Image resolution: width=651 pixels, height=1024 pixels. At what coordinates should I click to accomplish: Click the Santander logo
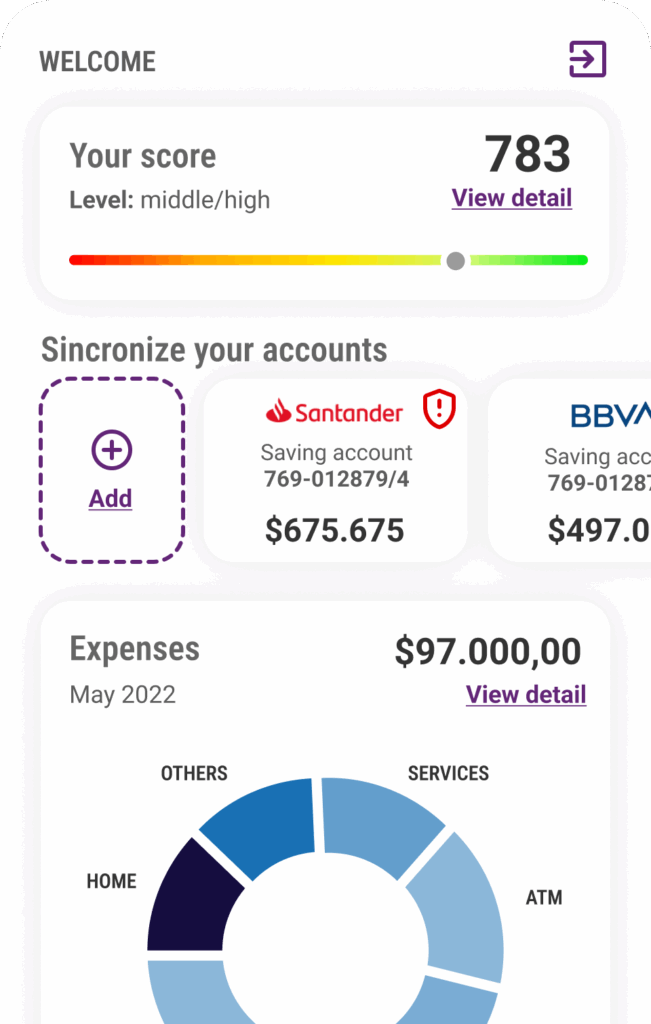point(335,411)
